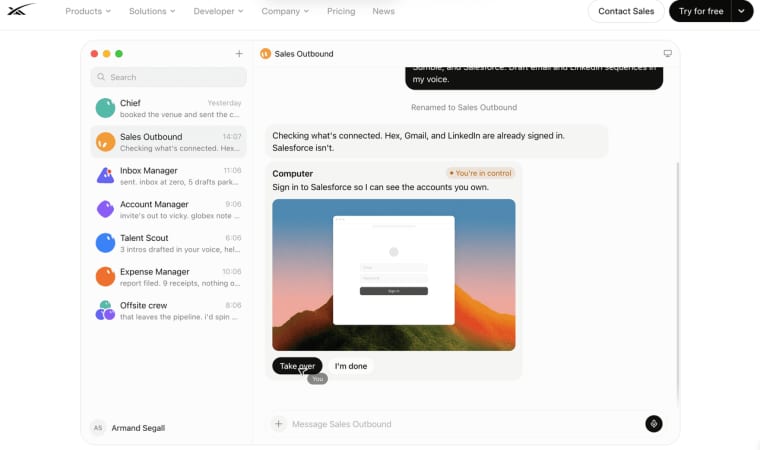Open the Talent Scout conversation

coord(168,243)
